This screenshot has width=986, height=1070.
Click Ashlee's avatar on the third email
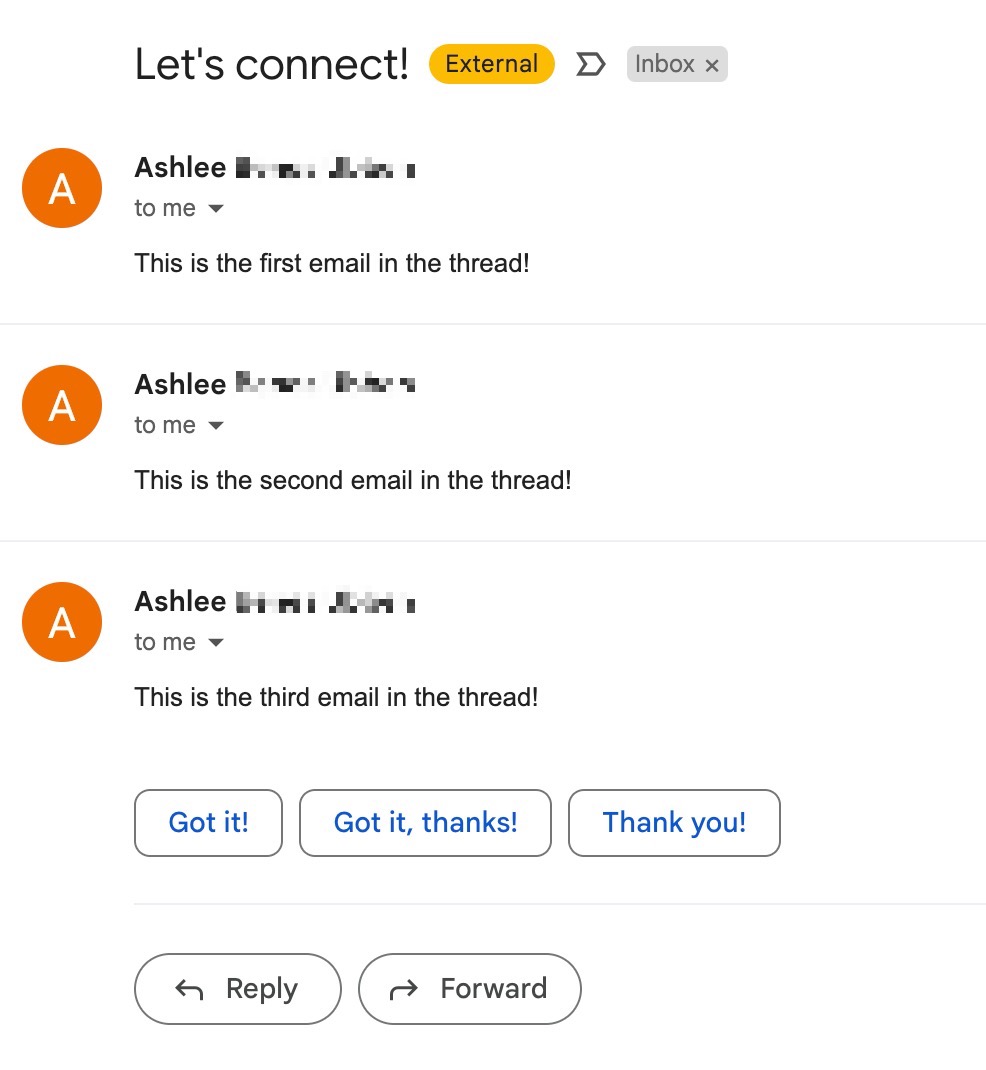(x=61, y=622)
